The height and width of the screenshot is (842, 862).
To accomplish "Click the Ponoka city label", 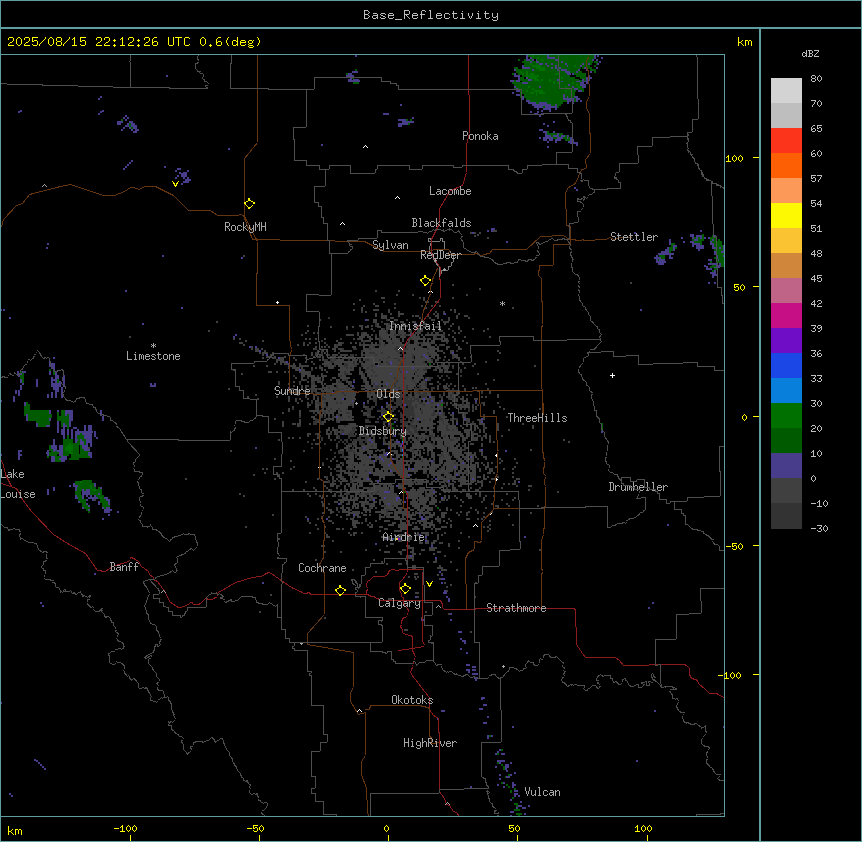I will coord(480,136).
